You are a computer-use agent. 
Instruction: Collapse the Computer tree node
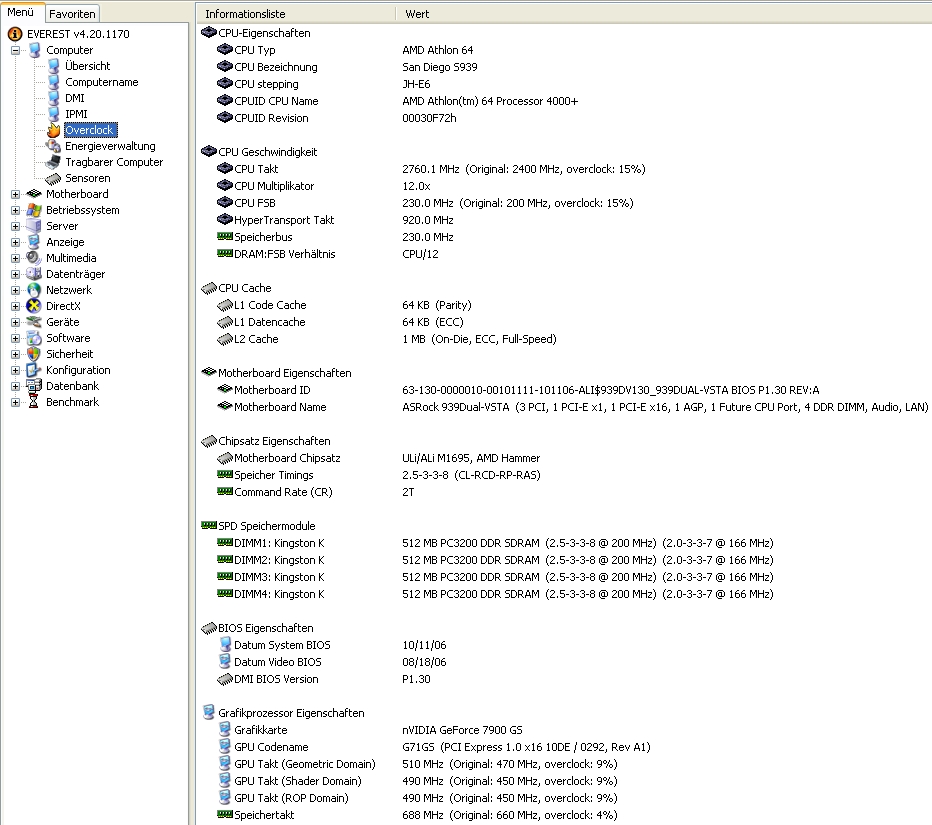tap(15, 51)
